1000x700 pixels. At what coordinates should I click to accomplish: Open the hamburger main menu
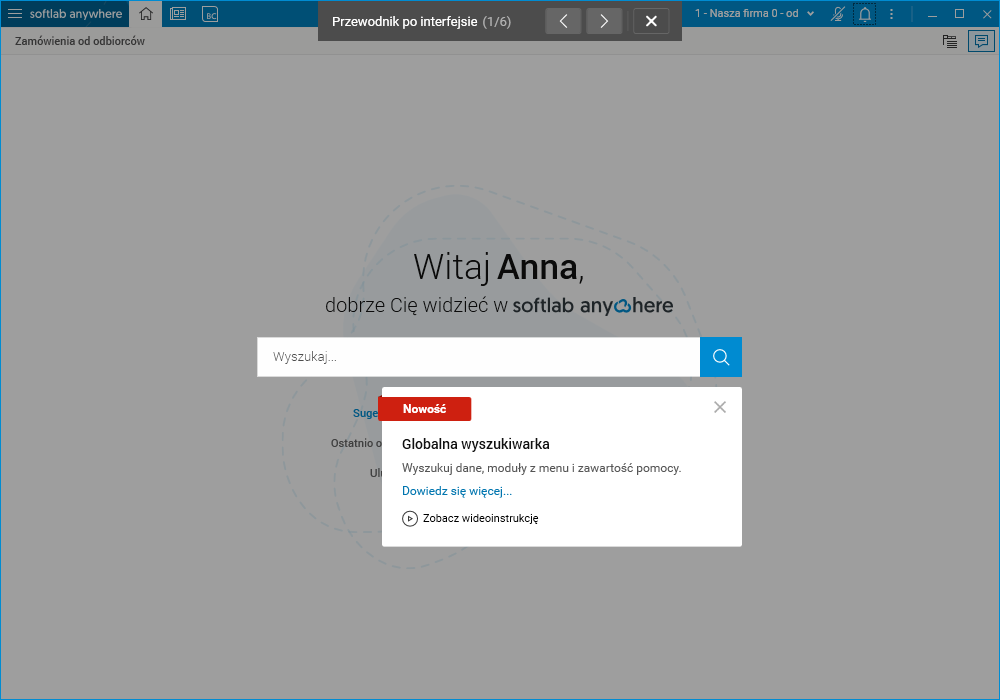click(x=15, y=13)
